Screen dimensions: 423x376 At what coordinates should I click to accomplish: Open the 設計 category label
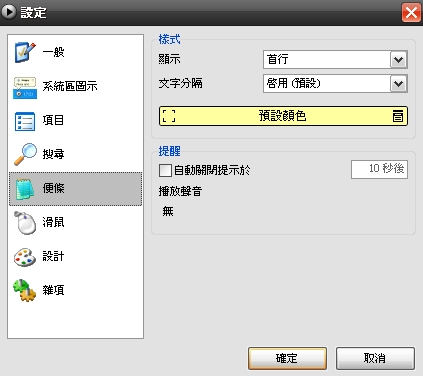53,256
